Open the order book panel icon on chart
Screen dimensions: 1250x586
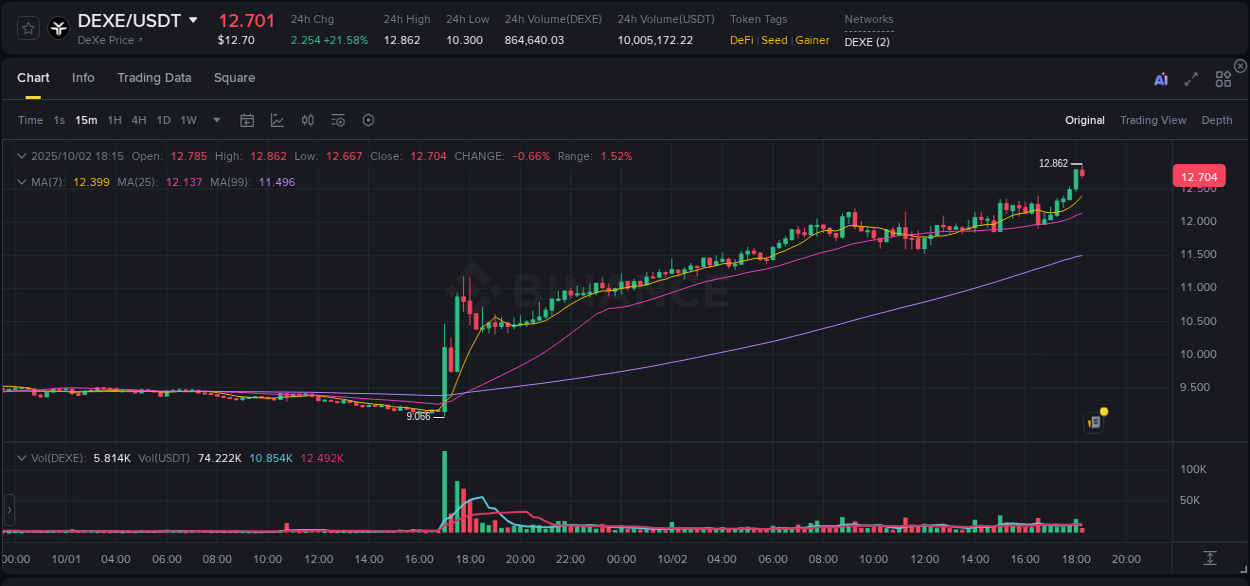(1093, 421)
